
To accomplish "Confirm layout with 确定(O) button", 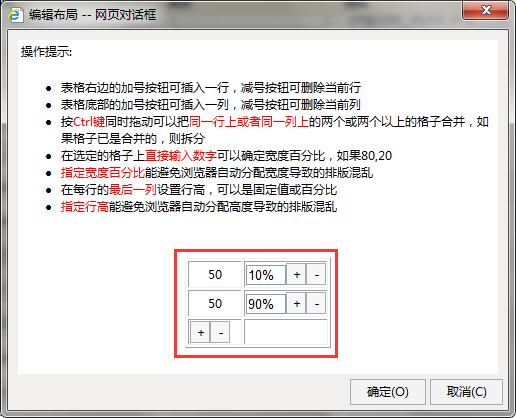I will pos(388,392).
